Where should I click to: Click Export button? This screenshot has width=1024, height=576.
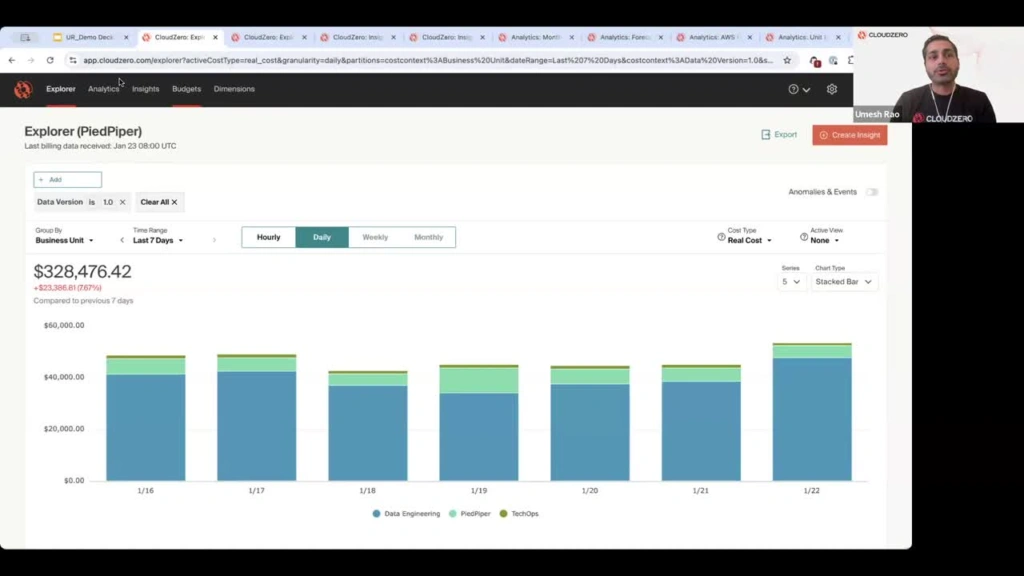[779, 135]
